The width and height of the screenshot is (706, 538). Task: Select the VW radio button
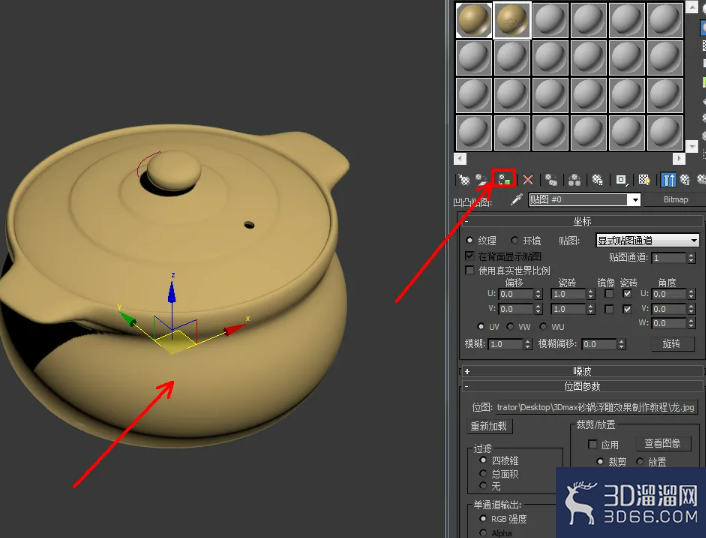[x=510, y=326]
